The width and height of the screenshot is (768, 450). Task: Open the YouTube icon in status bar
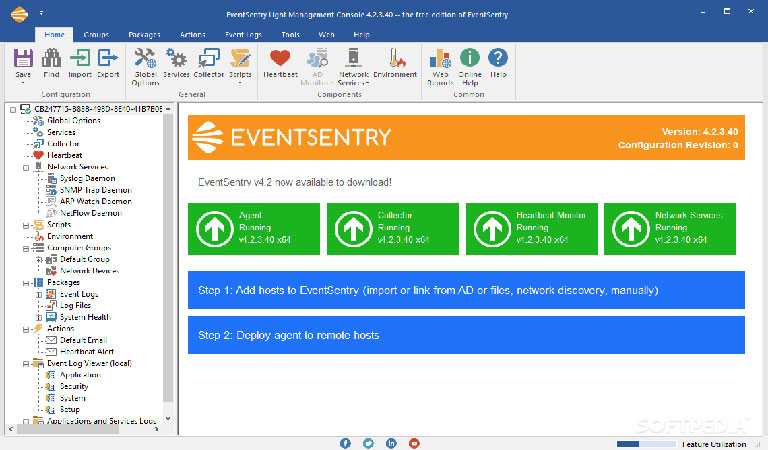tap(414, 443)
